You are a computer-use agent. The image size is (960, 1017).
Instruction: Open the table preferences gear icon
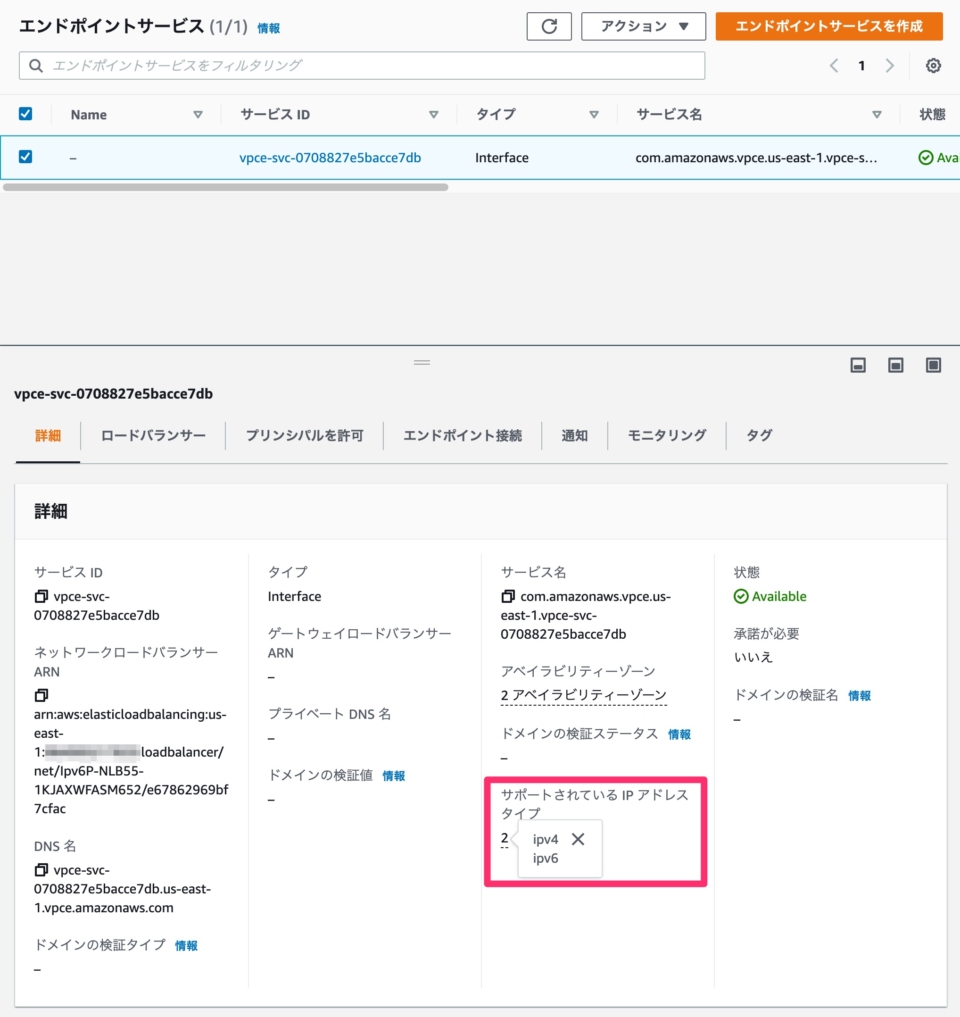click(932, 65)
